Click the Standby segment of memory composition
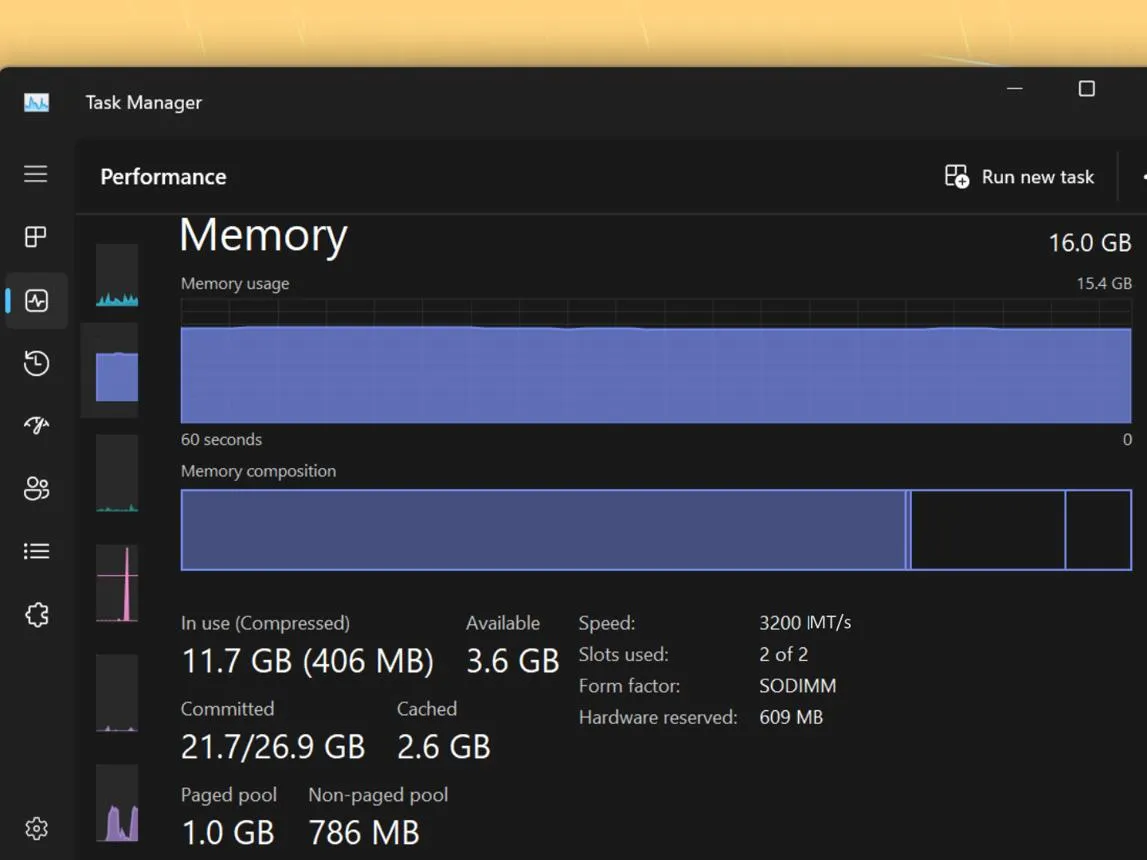Image resolution: width=1147 pixels, height=860 pixels. tap(988, 529)
